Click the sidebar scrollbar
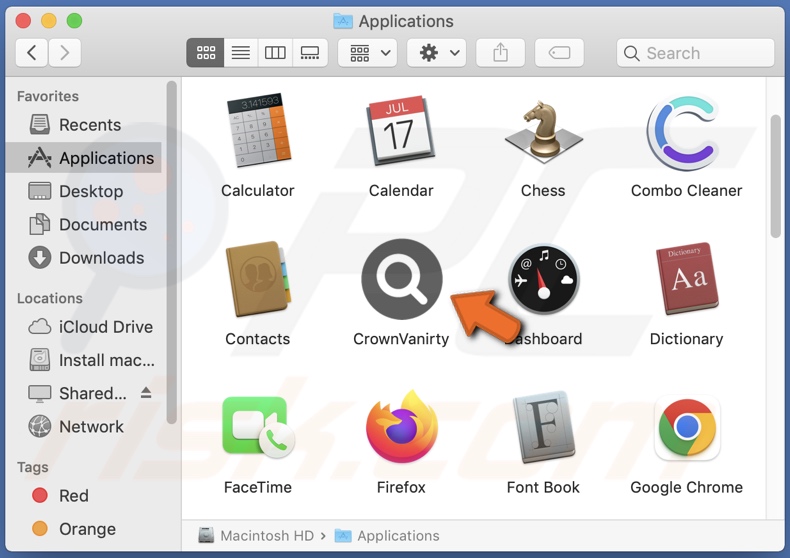This screenshot has height=558, width=790. [172, 252]
